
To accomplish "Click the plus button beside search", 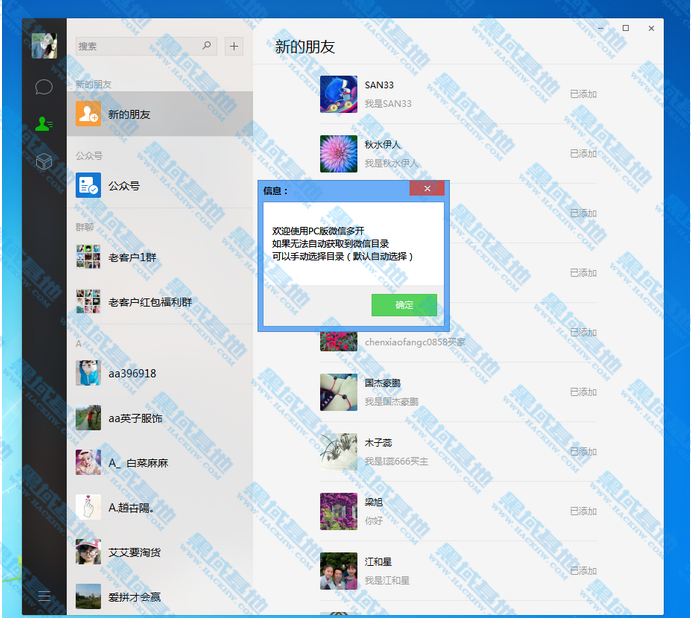I will click(234, 46).
